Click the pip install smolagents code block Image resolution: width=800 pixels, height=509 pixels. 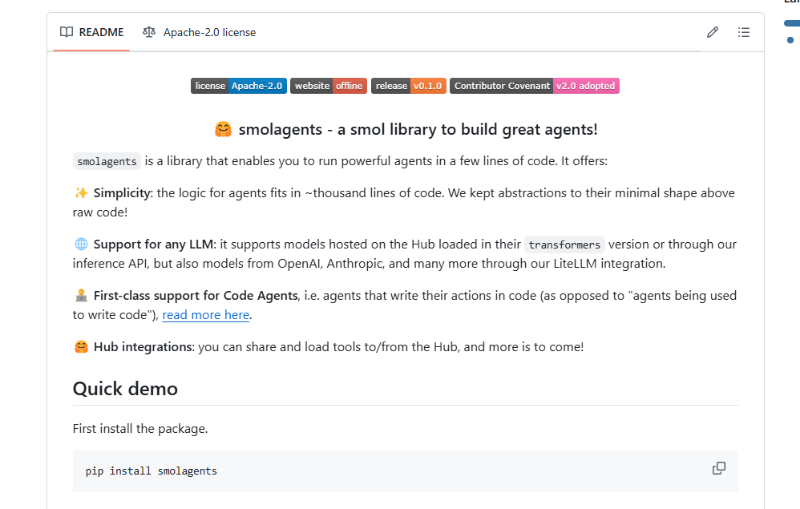pyautogui.click(x=405, y=471)
